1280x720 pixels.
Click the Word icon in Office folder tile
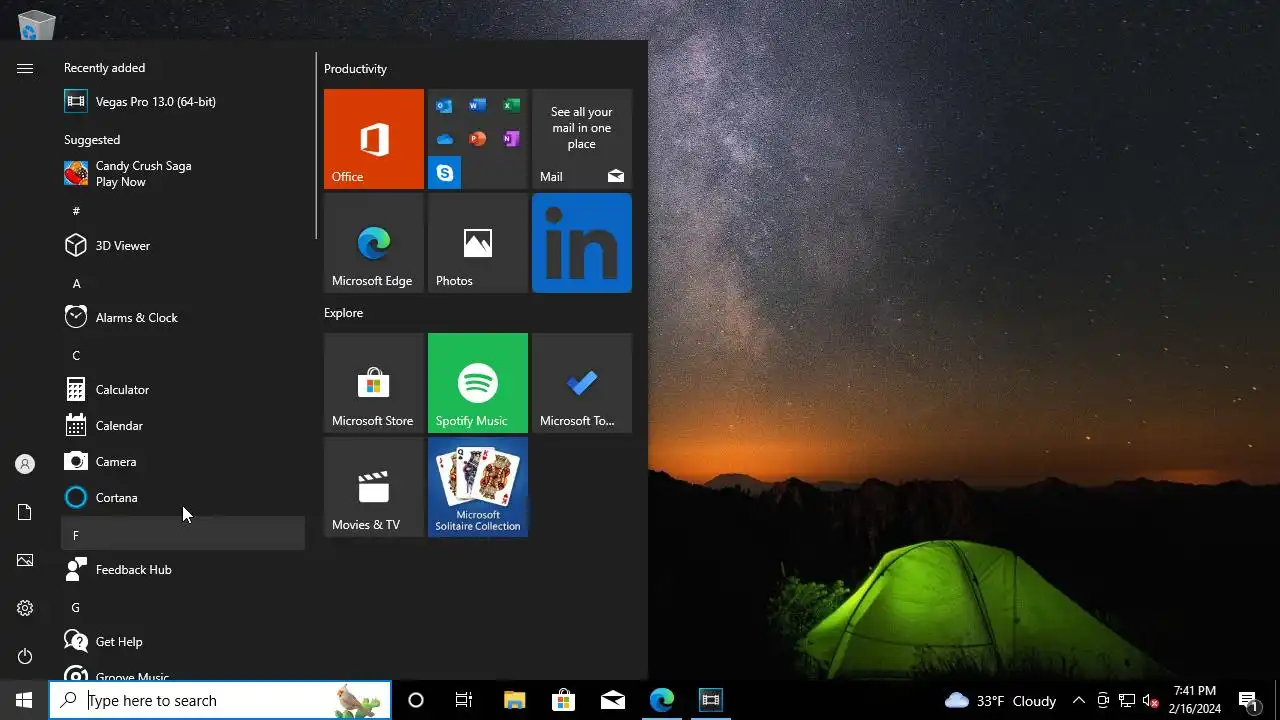click(x=478, y=106)
